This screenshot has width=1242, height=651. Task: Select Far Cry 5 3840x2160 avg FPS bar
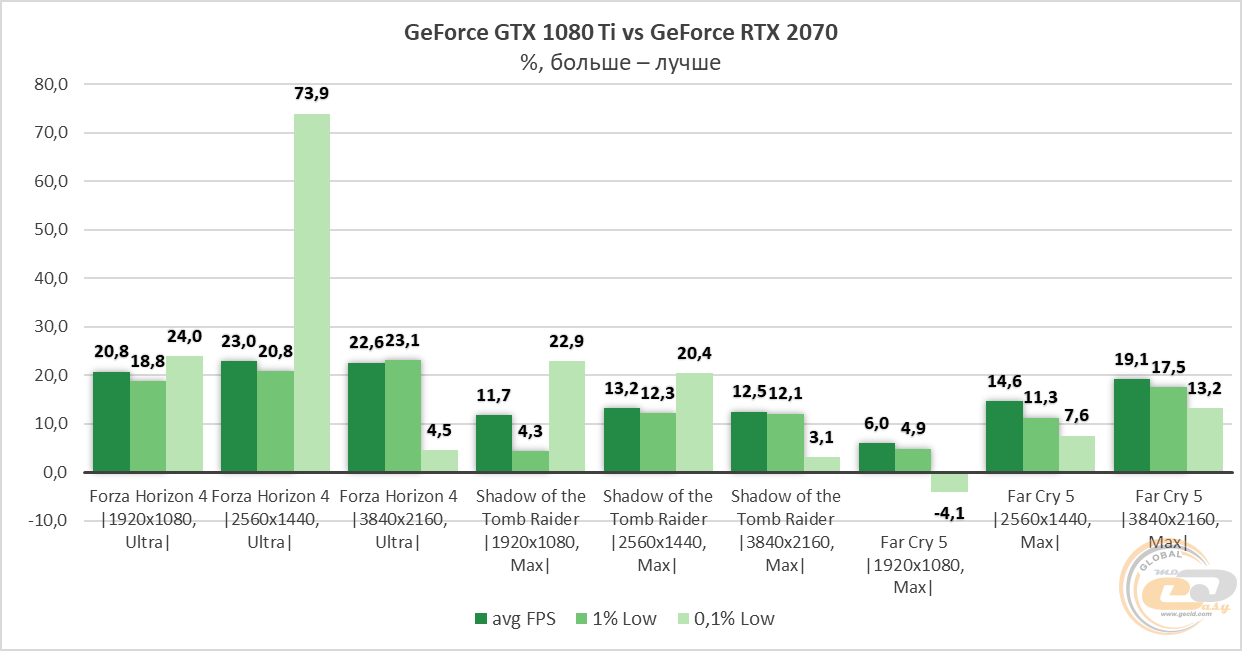tap(1132, 426)
